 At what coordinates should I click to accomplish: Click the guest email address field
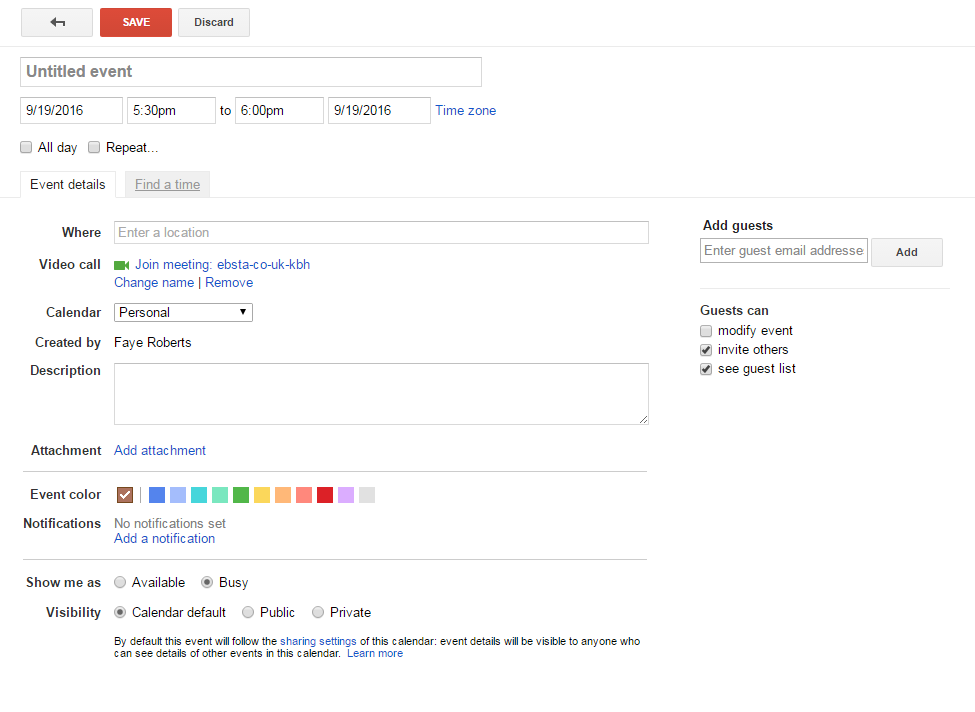783,251
